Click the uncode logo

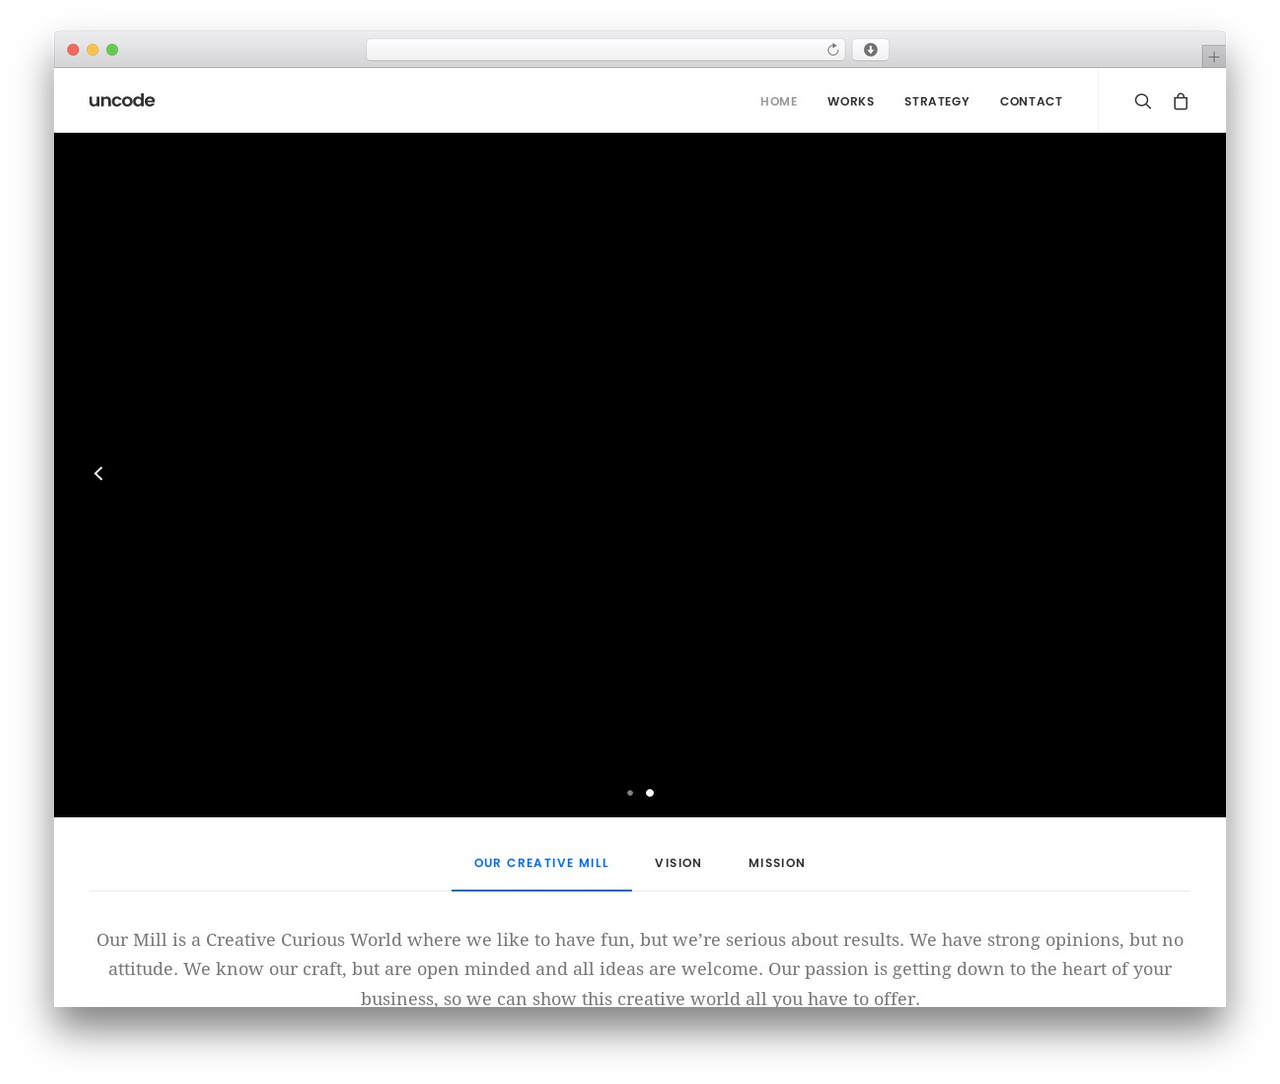122,100
